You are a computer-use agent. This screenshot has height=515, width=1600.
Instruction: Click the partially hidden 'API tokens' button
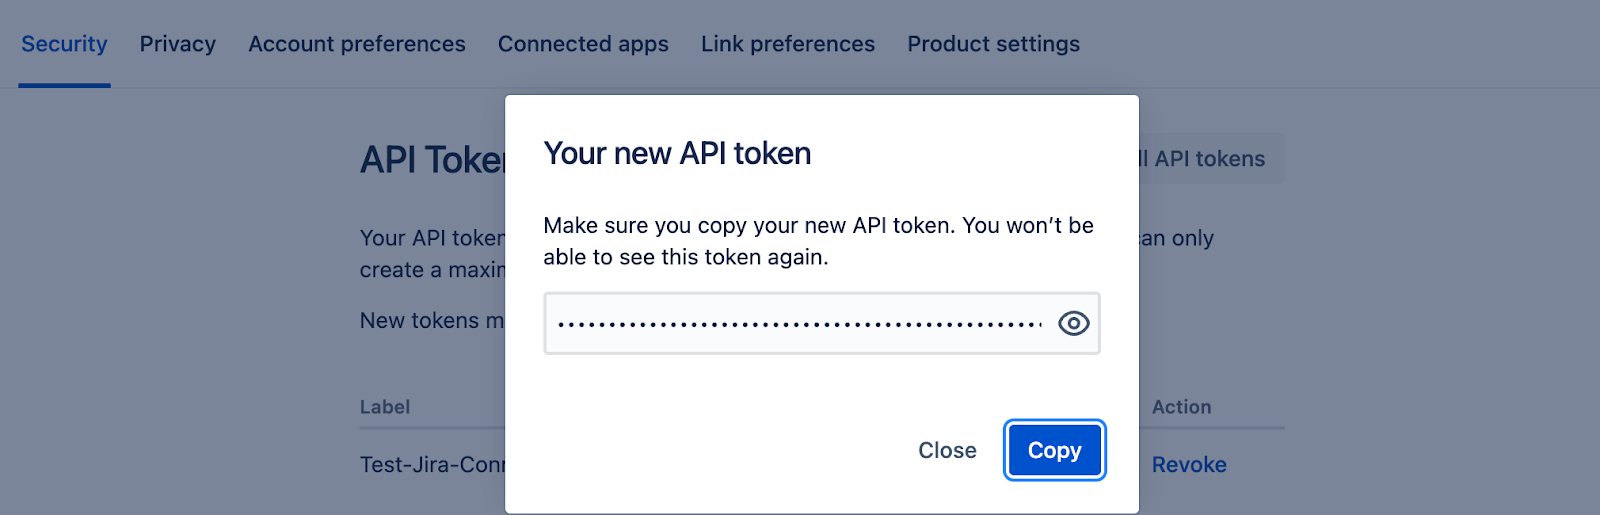point(1210,159)
